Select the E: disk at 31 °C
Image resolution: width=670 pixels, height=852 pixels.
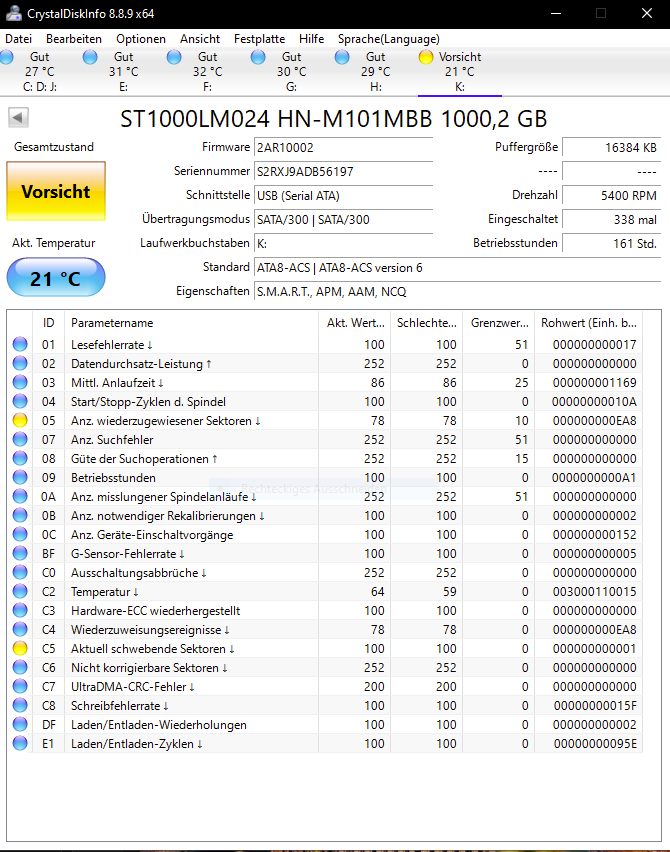pos(123,72)
